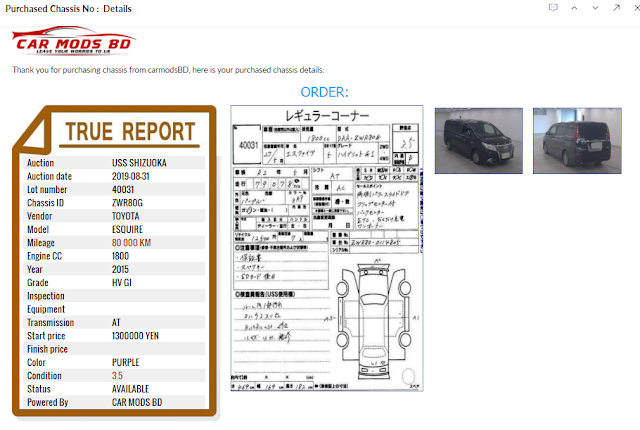The width and height of the screenshot is (640, 430).
Task: Click the ORDER: heading
Action: [324, 92]
